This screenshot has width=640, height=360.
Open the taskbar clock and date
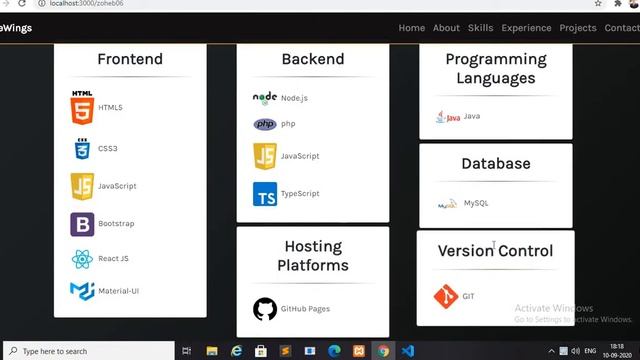point(617,351)
